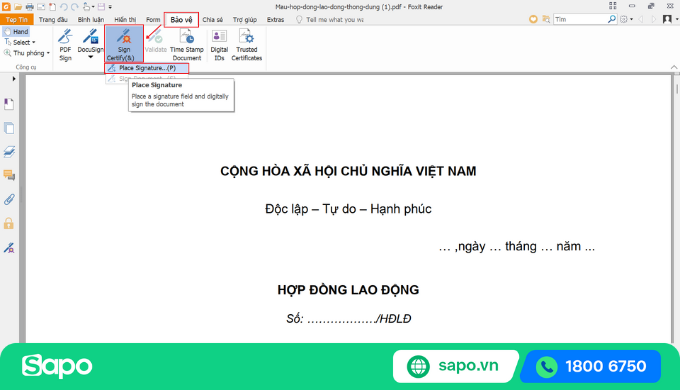Open the page thumbnails panel in sidebar
The image size is (680, 390).
(x=9, y=128)
